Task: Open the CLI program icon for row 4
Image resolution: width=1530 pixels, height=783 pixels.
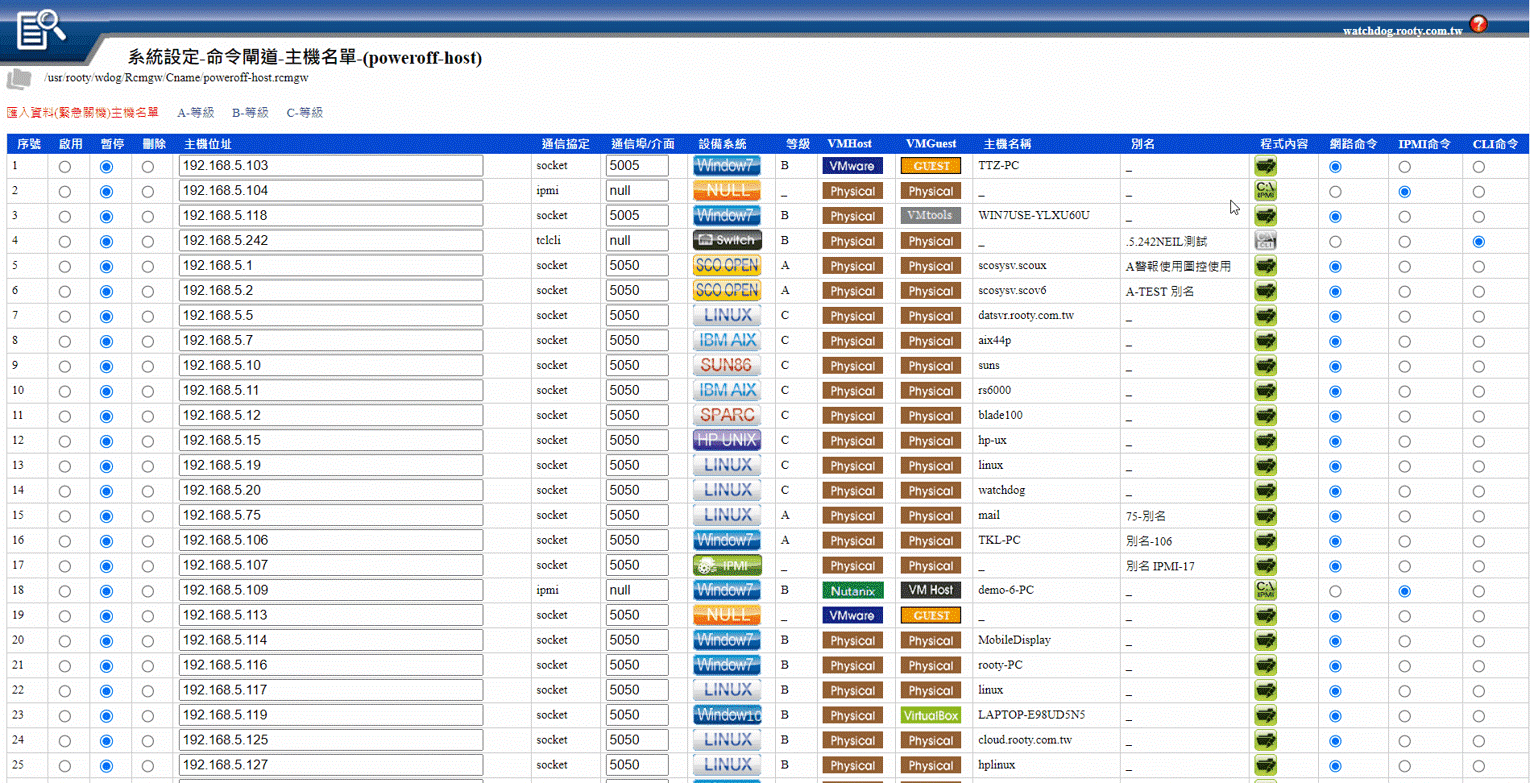Action: (1266, 241)
